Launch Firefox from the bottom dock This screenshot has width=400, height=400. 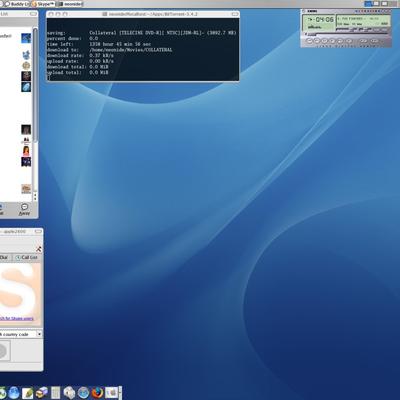pos(98,393)
